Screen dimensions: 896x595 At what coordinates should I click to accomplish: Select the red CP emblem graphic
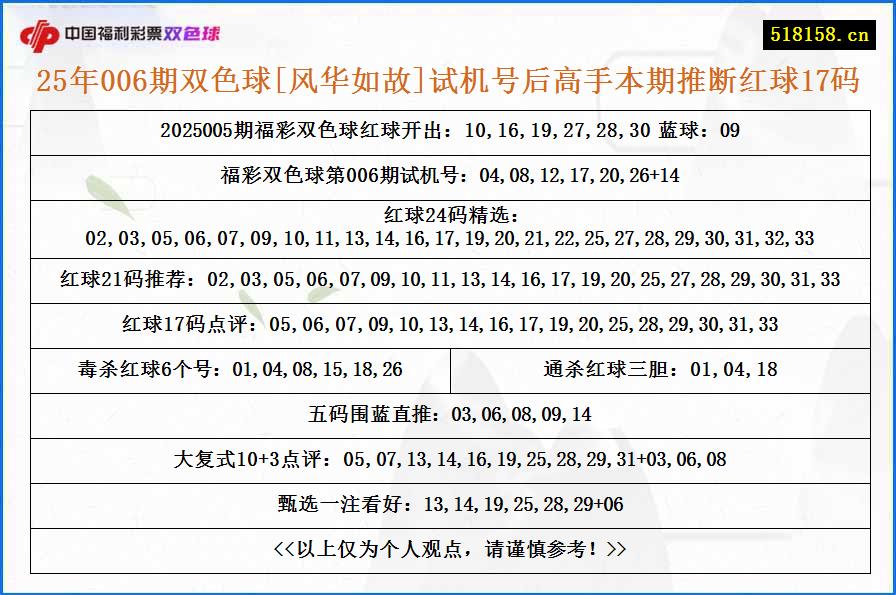point(40,29)
